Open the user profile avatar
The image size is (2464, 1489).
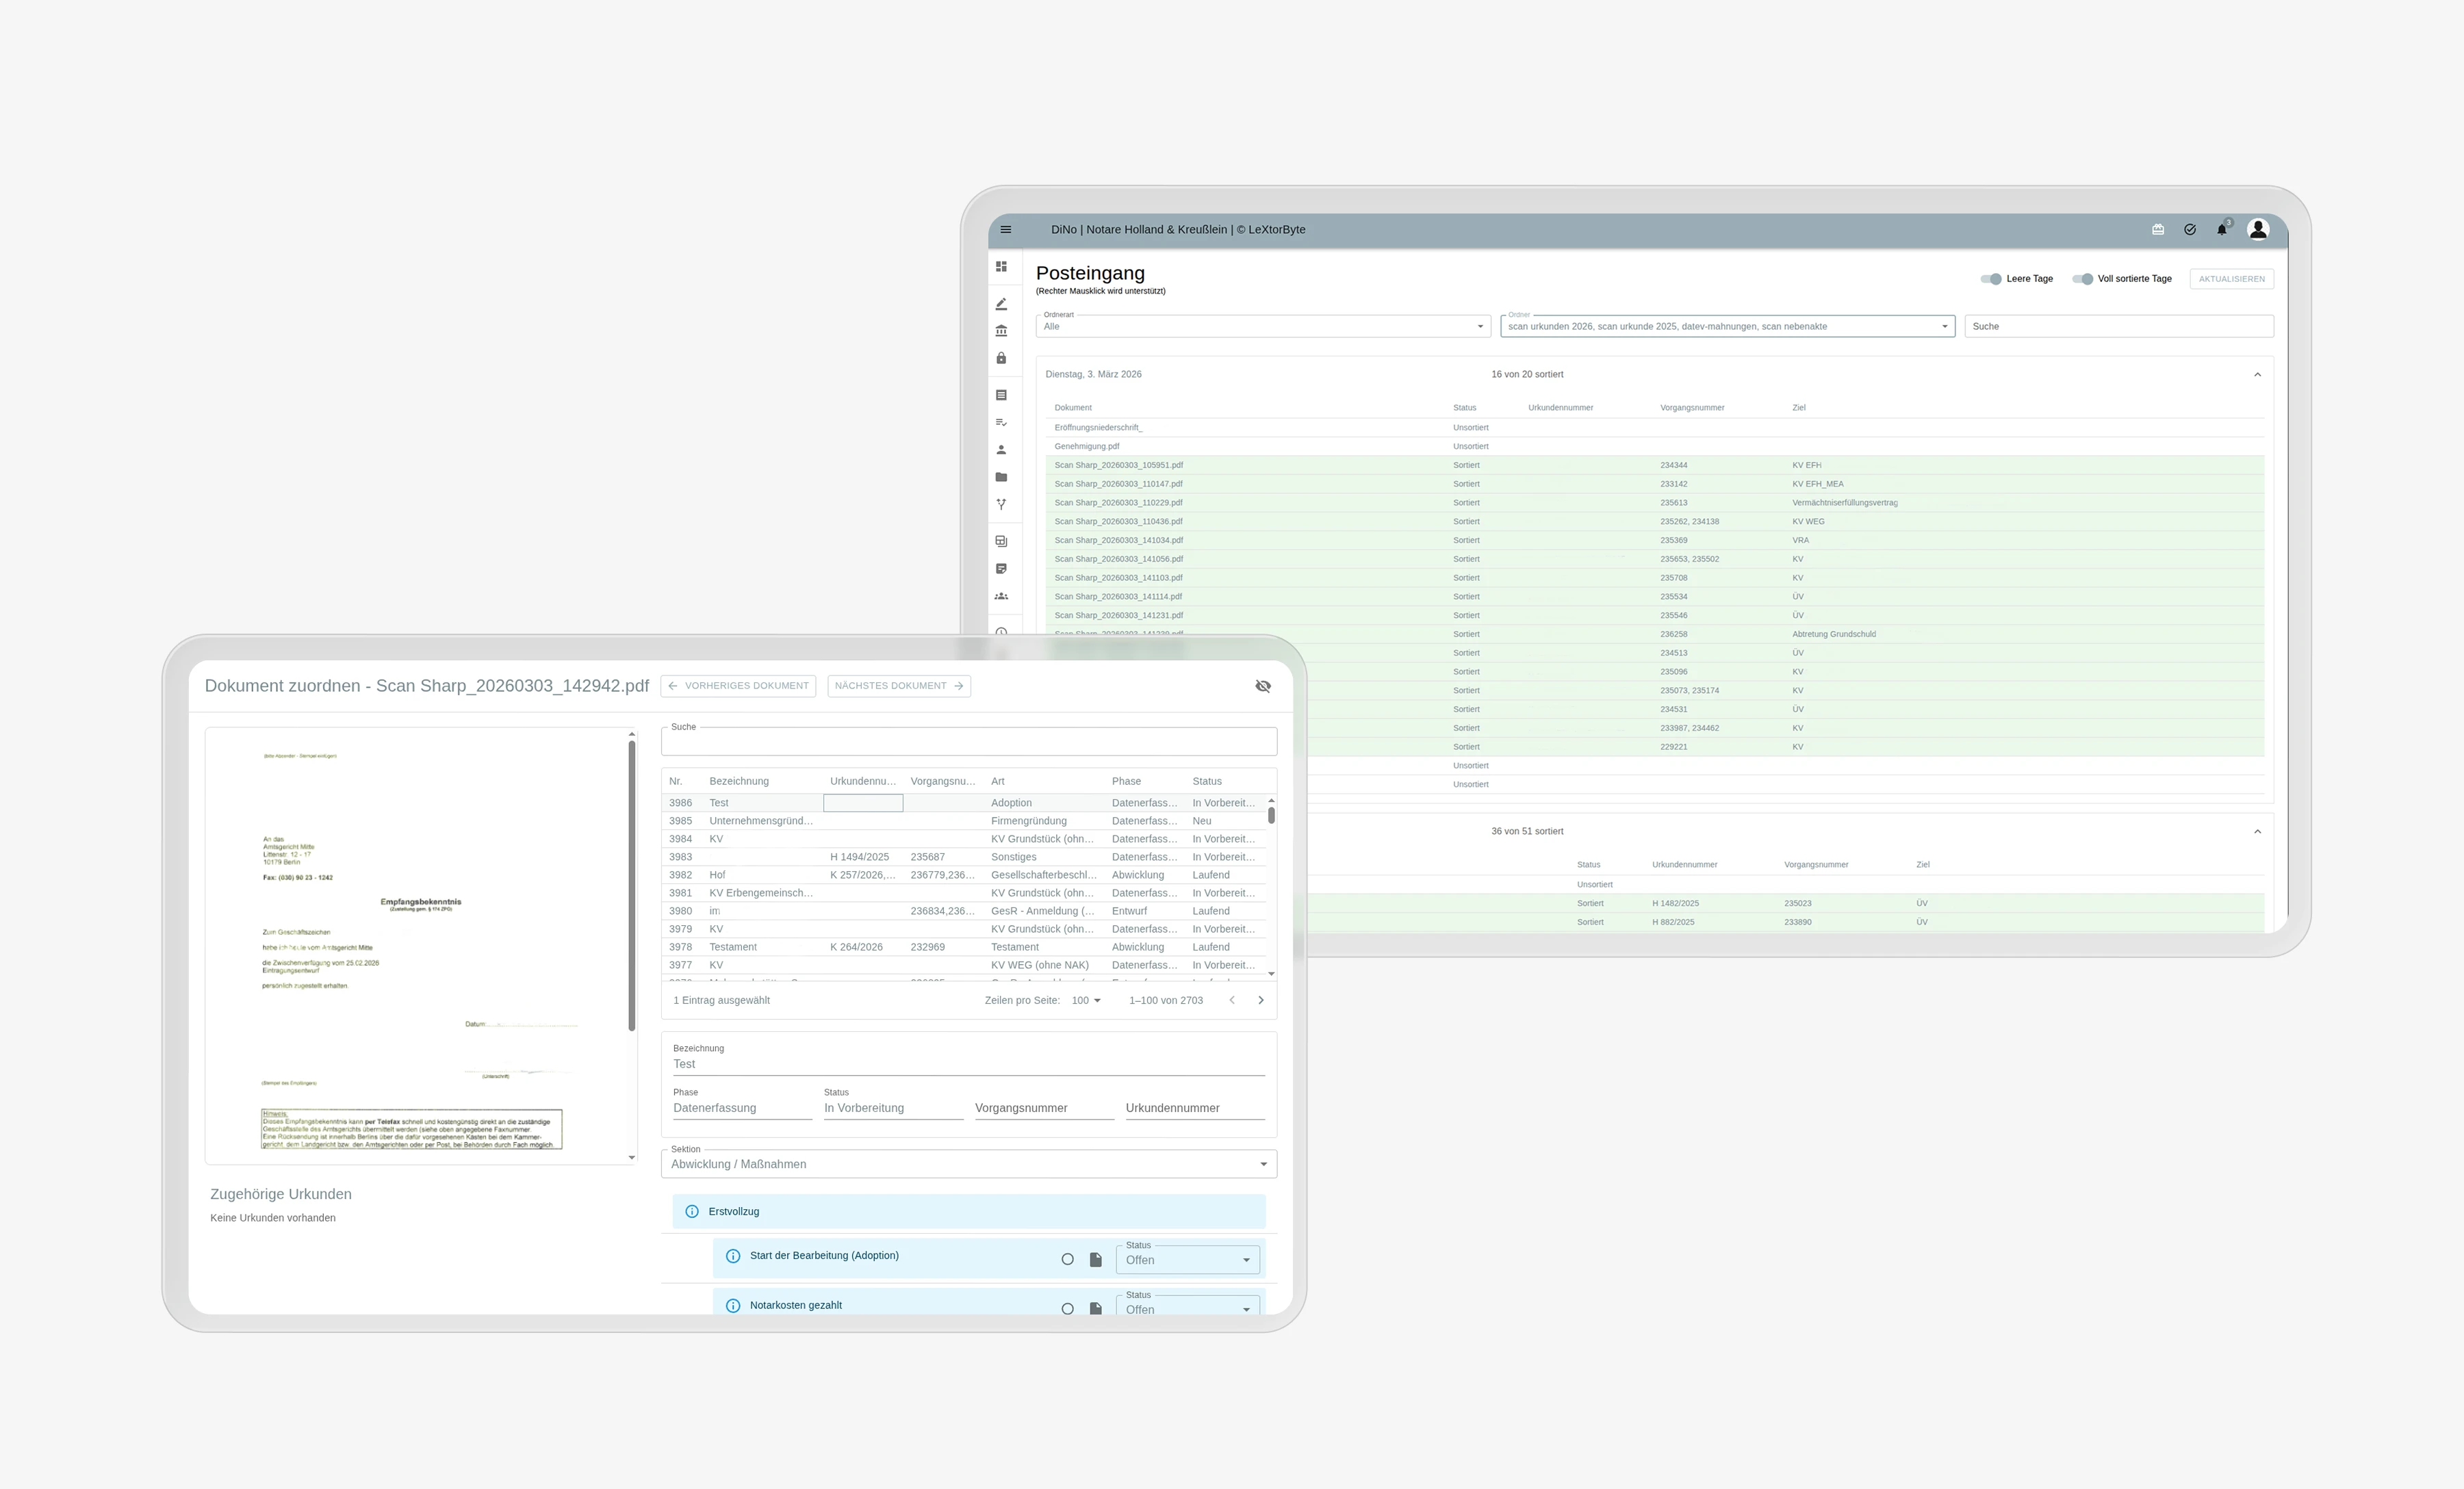(2258, 229)
